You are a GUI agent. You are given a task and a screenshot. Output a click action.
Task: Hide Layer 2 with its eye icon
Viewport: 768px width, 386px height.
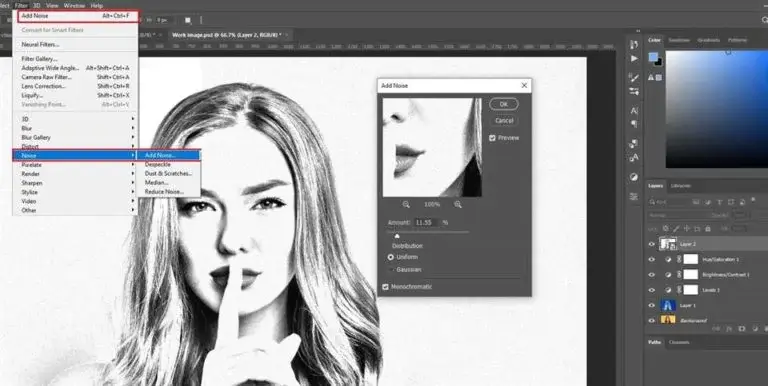(651, 244)
